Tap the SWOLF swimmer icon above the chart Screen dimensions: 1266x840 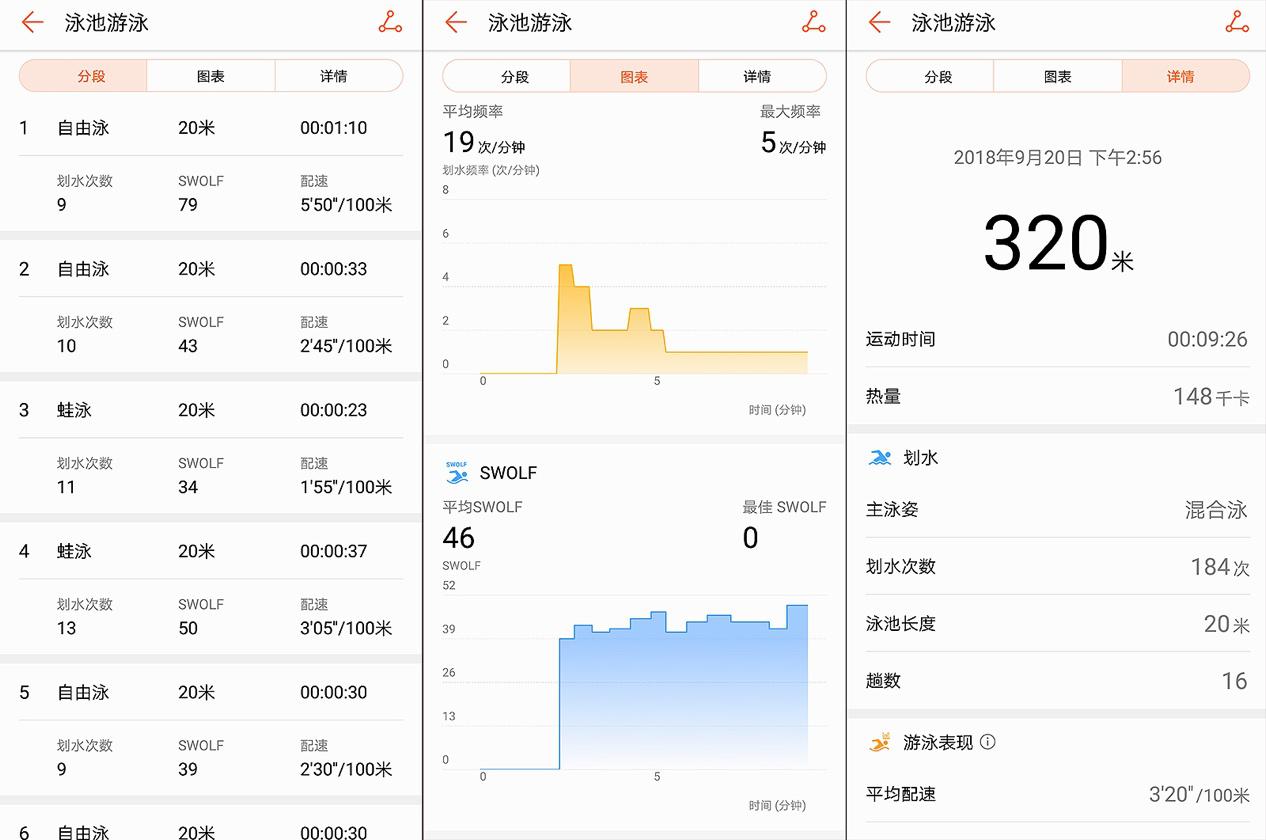pos(457,472)
